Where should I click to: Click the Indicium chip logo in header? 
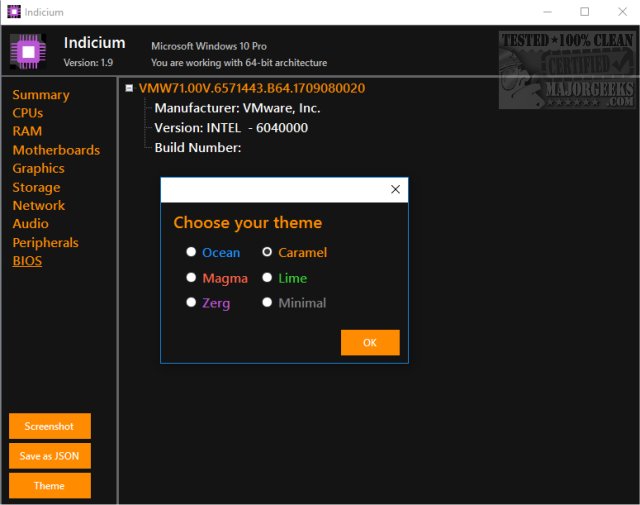[x=28, y=52]
